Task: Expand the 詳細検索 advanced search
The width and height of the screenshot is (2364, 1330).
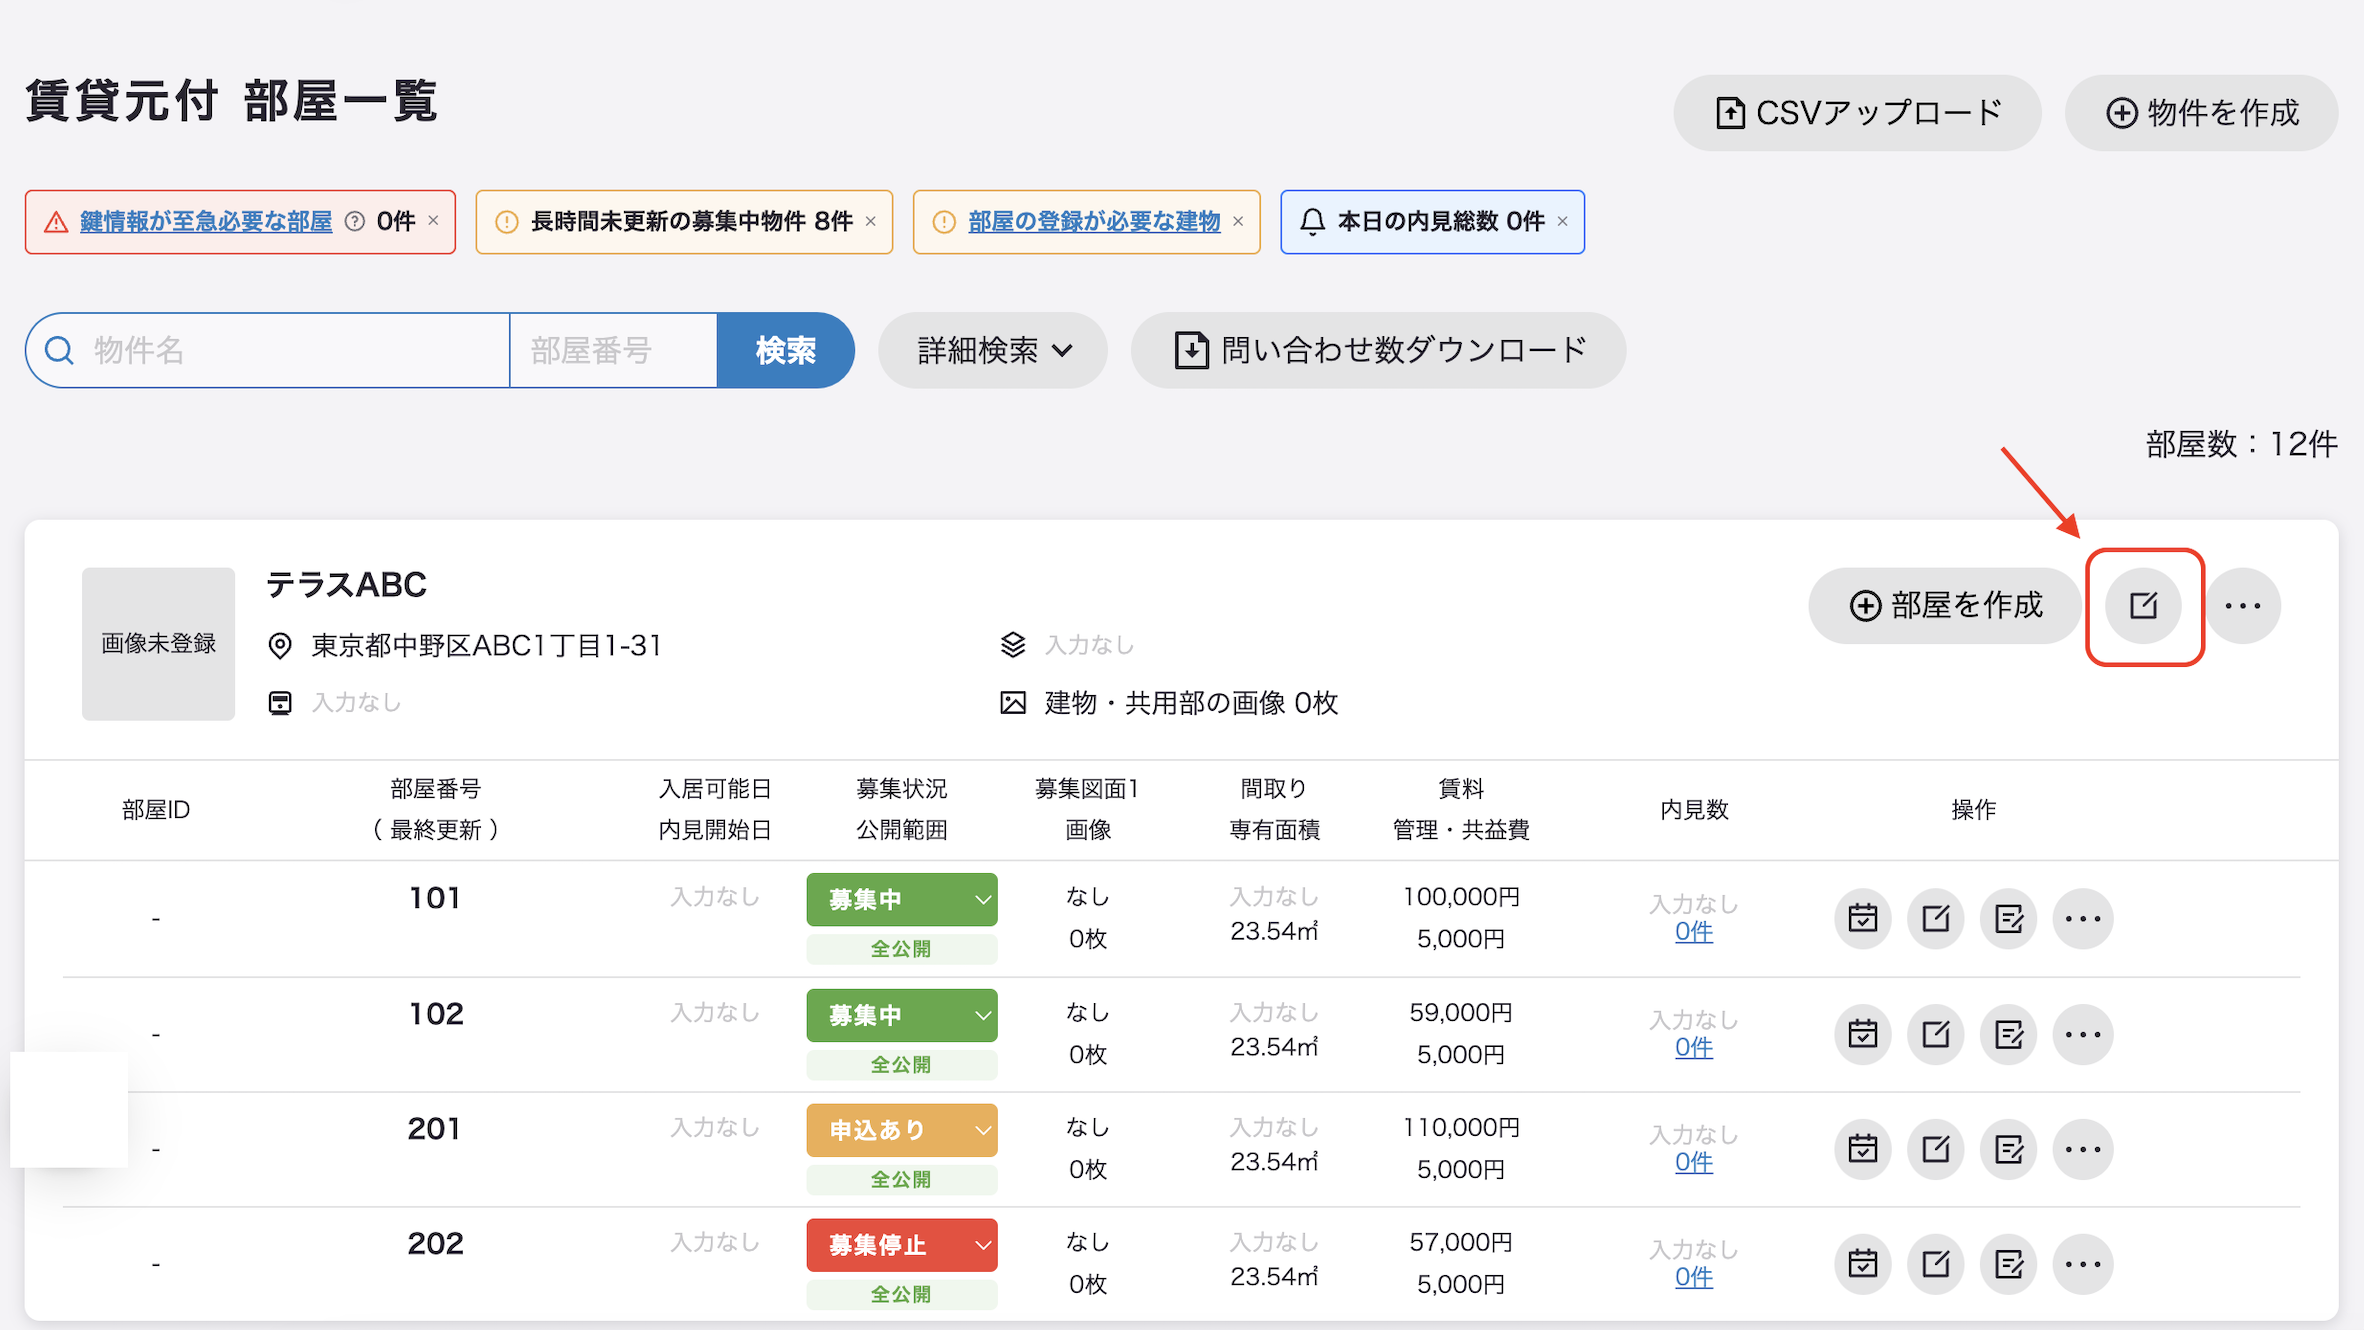Action: point(993,350)
